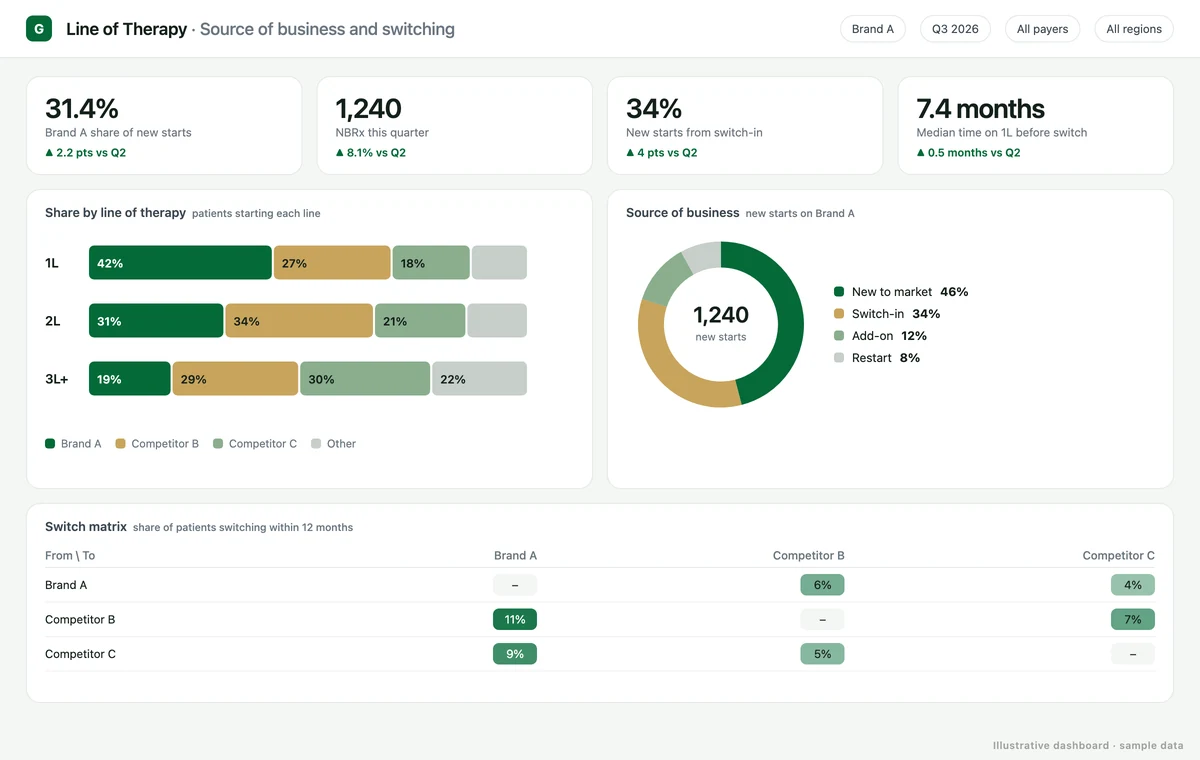Click the Competitor B column header in matrix
Viewport: 1200px width, 760px height.
(x=809, y=555)
